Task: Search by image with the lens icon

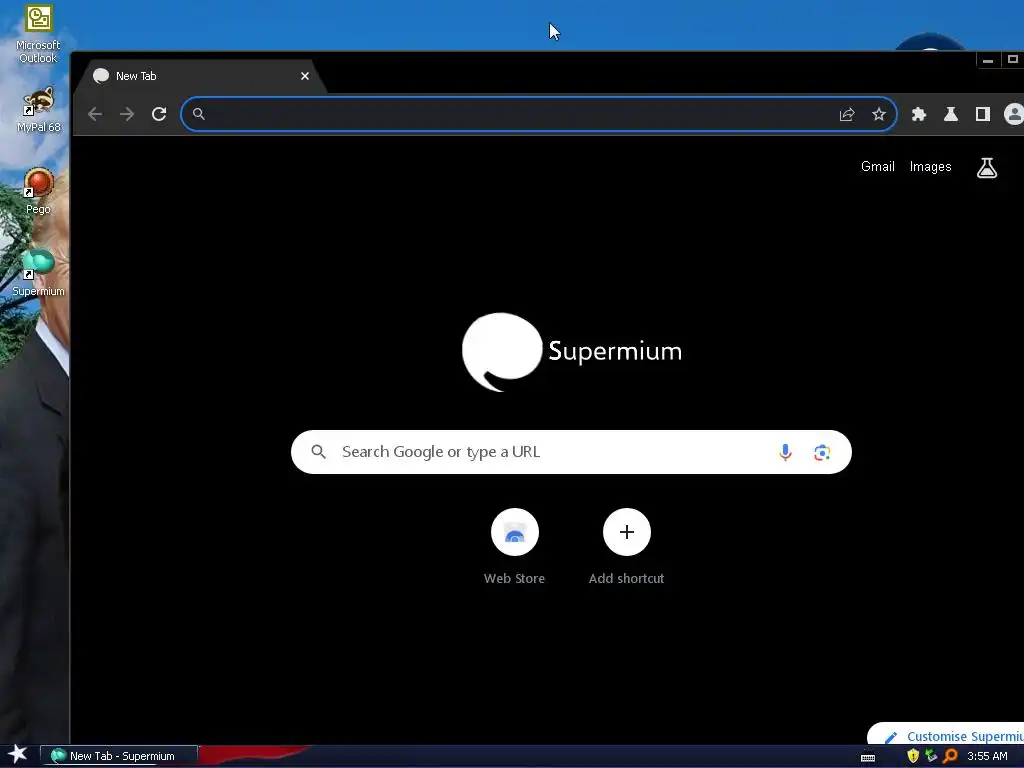Action: pos(822,452)
